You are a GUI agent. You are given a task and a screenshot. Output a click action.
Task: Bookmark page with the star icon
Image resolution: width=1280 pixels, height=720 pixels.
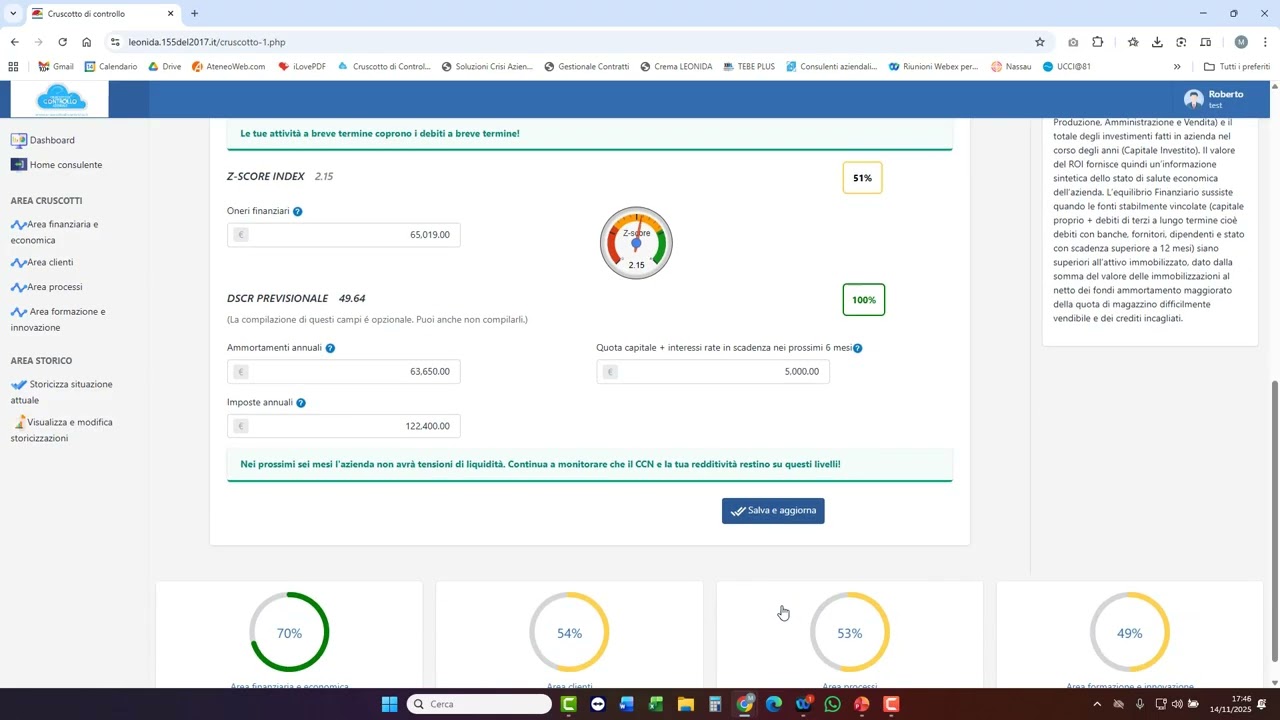tap(1039, 42)
